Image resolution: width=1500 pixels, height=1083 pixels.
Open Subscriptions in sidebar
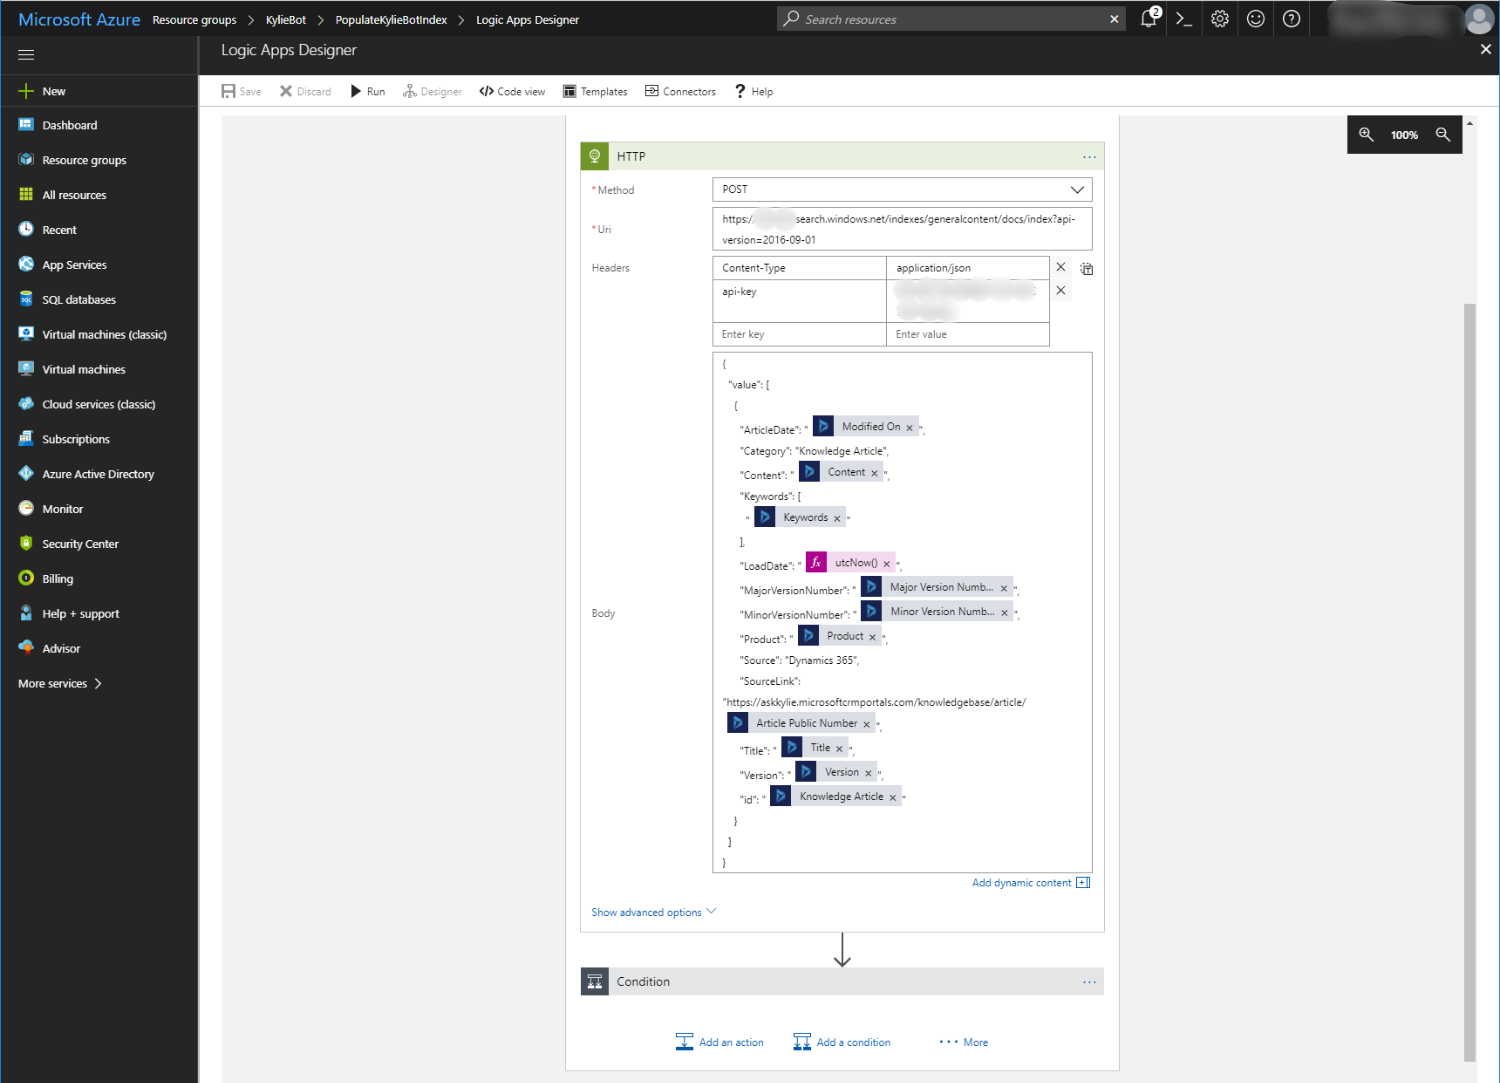[76, 439]
